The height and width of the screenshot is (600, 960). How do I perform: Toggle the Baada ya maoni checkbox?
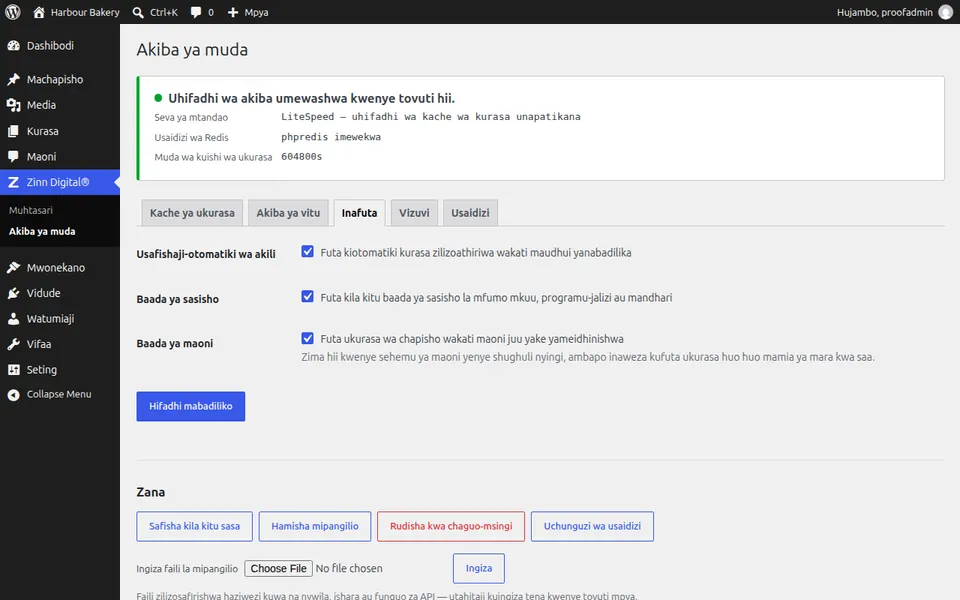[307, 338]
